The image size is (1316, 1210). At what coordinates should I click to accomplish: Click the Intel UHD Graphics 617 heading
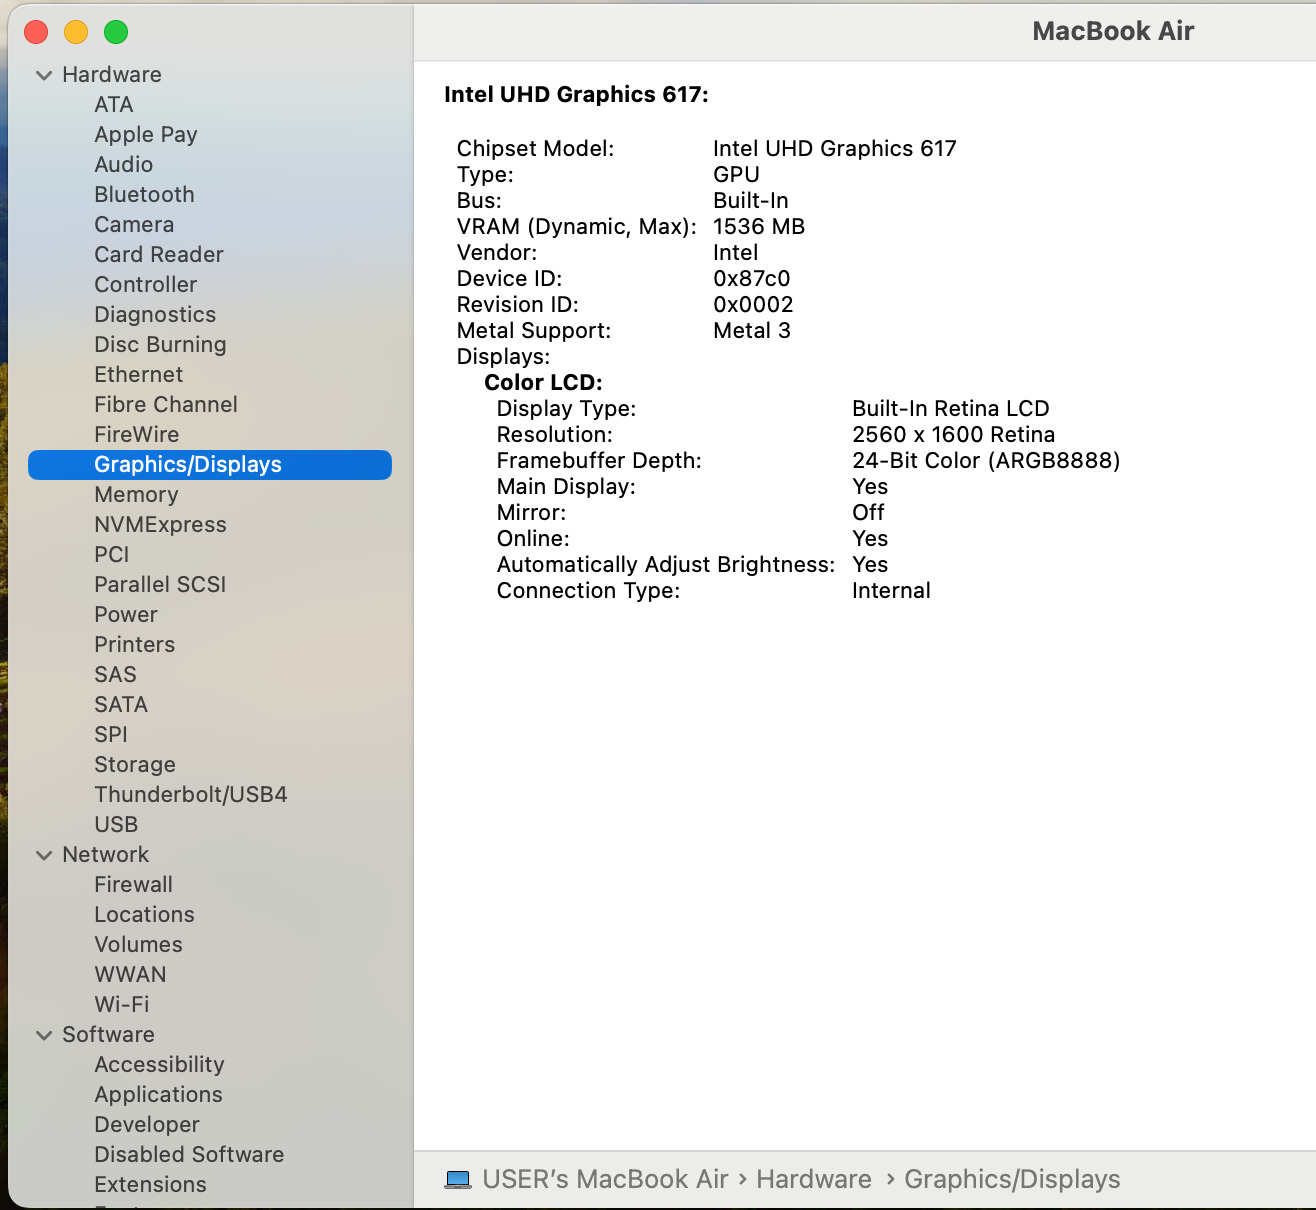[x=578, y=94]
